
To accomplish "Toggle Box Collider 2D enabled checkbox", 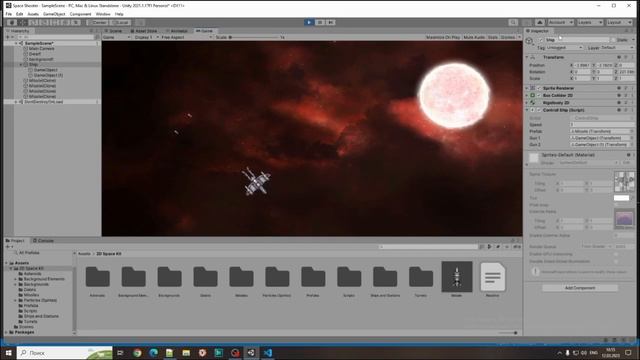I will click(x=539, y=96).
